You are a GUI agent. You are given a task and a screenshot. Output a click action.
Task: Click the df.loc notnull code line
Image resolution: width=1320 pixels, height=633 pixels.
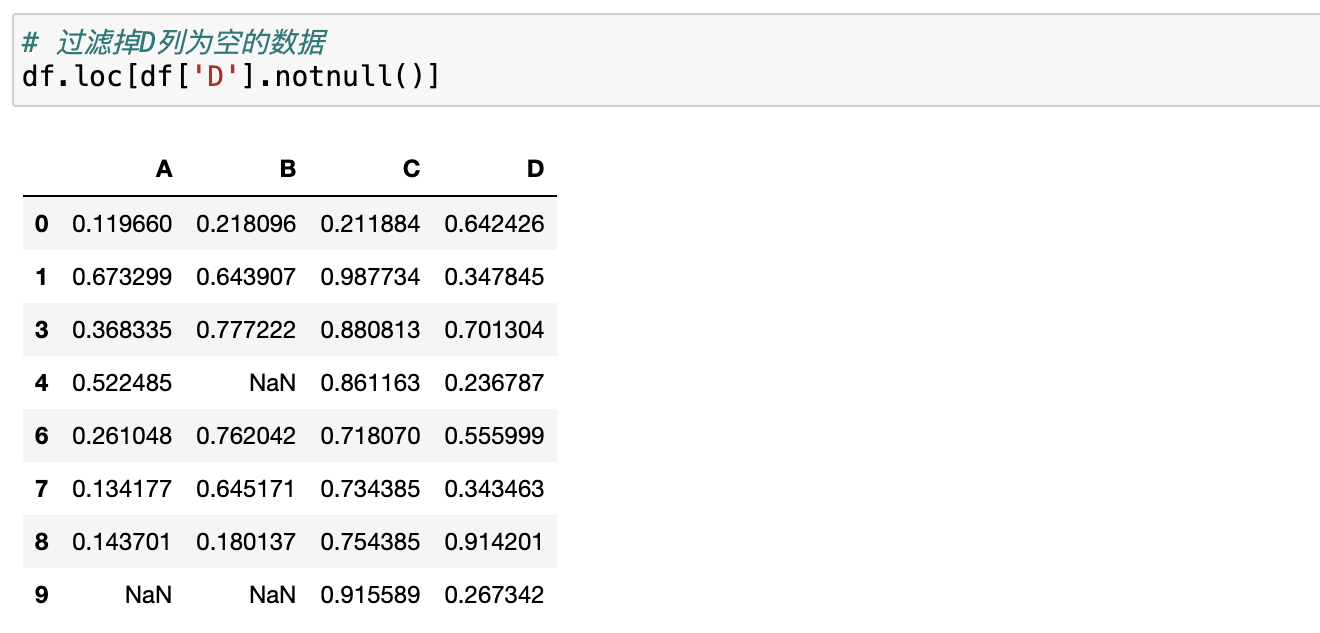click(x=230, y=76)
